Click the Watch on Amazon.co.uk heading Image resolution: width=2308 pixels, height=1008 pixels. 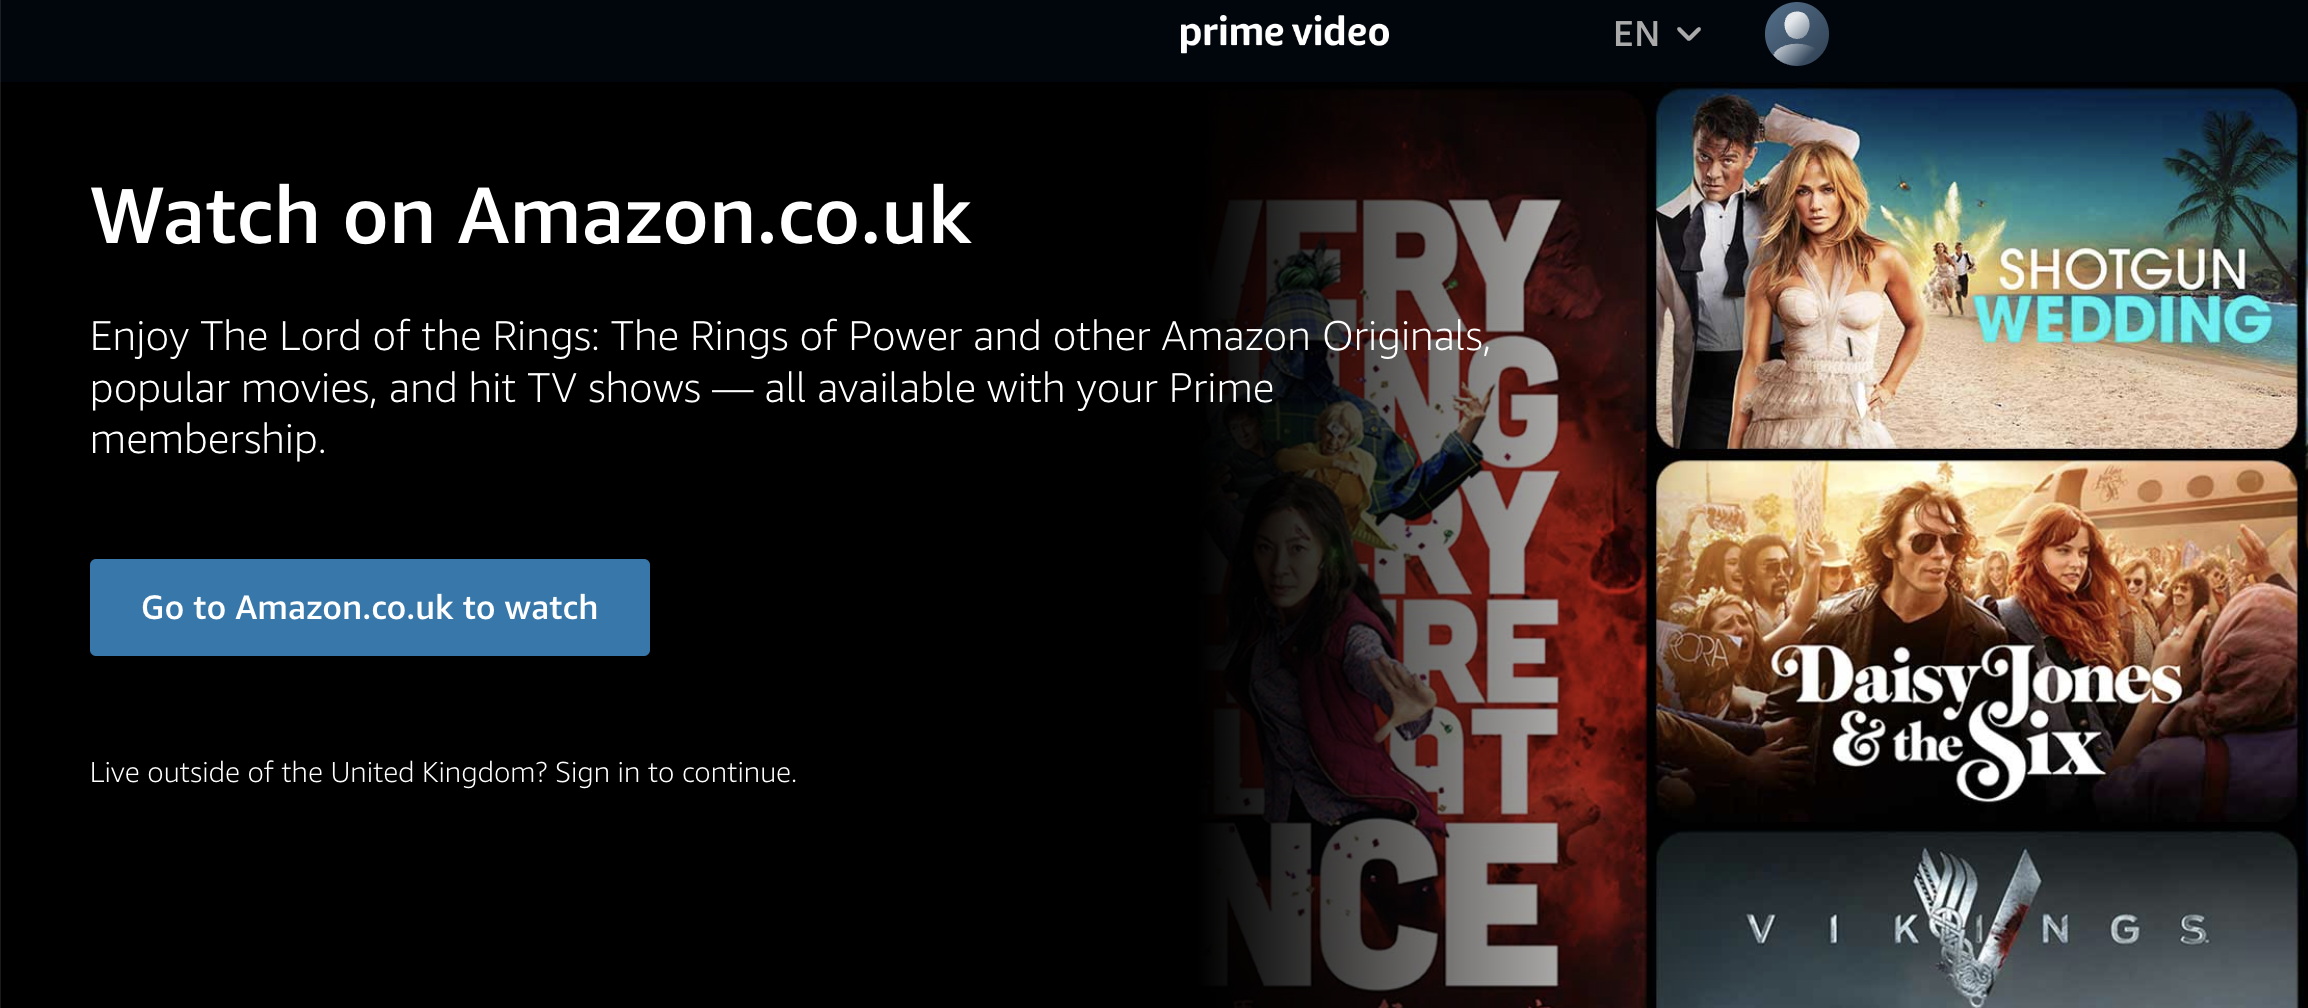click(x=531, y=215)
